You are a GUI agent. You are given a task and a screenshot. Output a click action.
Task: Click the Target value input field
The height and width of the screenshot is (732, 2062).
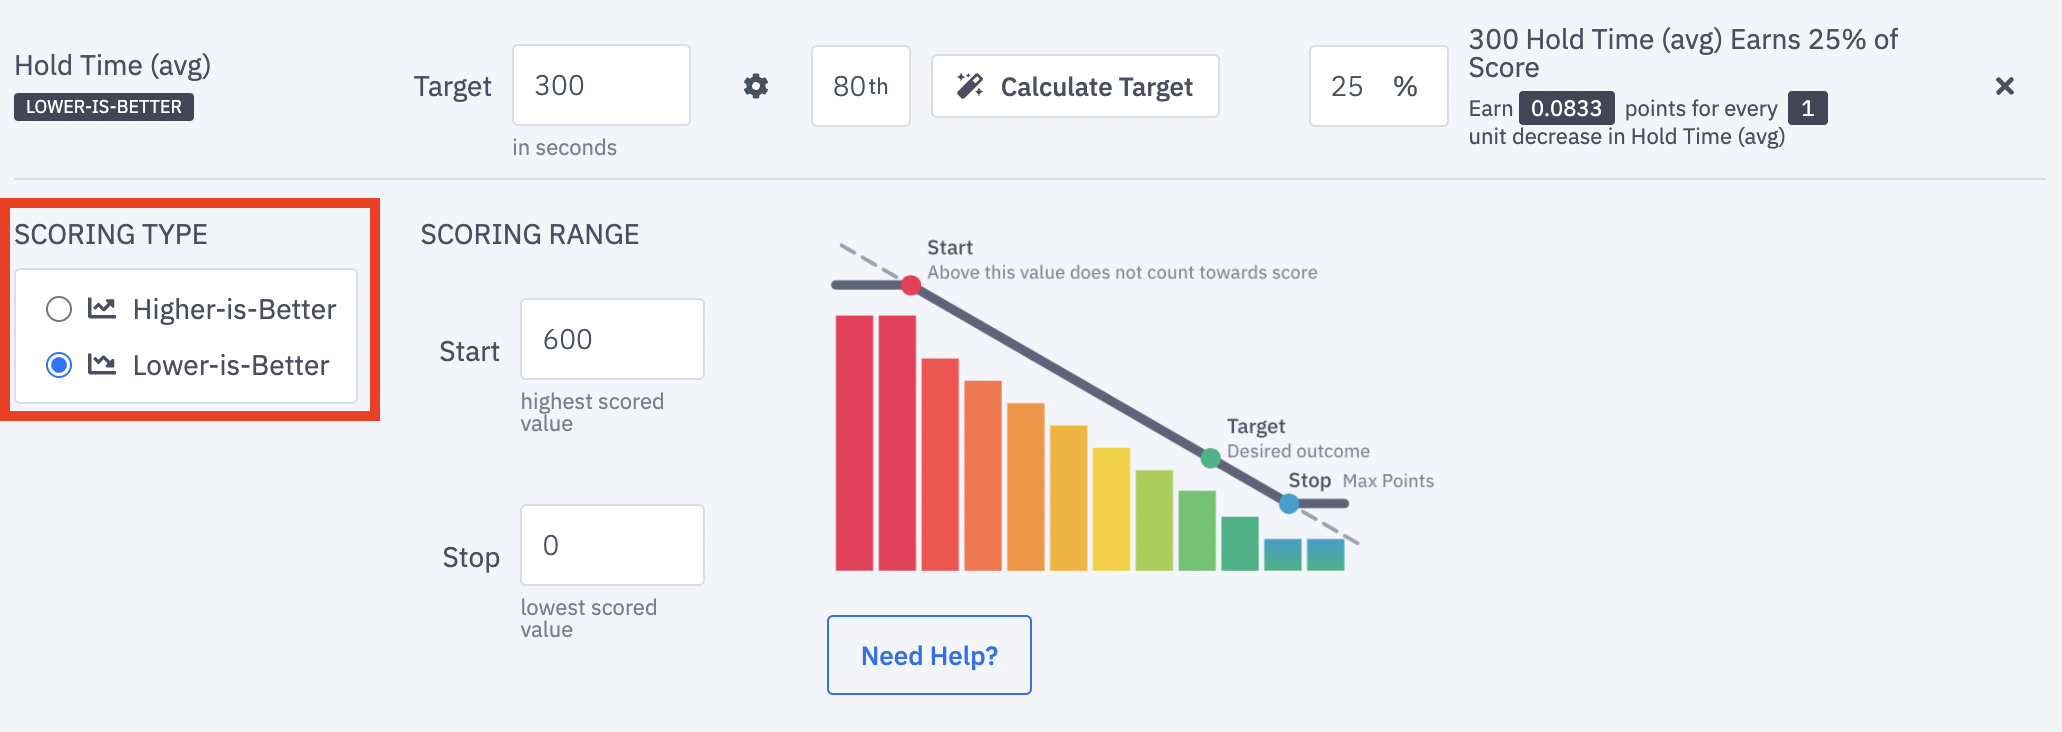point(601,85)
